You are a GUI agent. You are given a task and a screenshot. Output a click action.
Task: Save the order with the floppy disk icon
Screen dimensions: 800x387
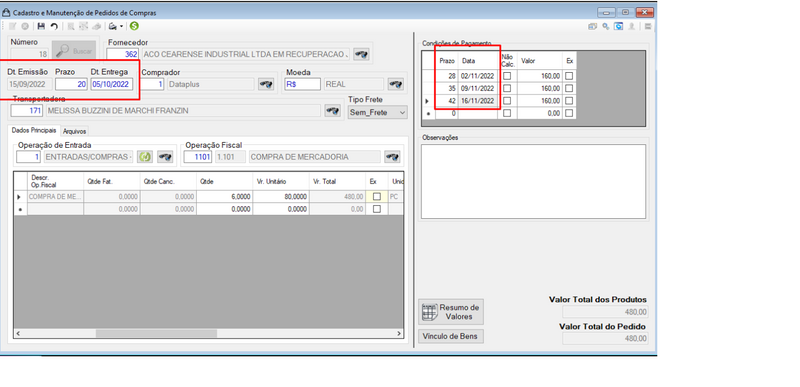point(41,26)
